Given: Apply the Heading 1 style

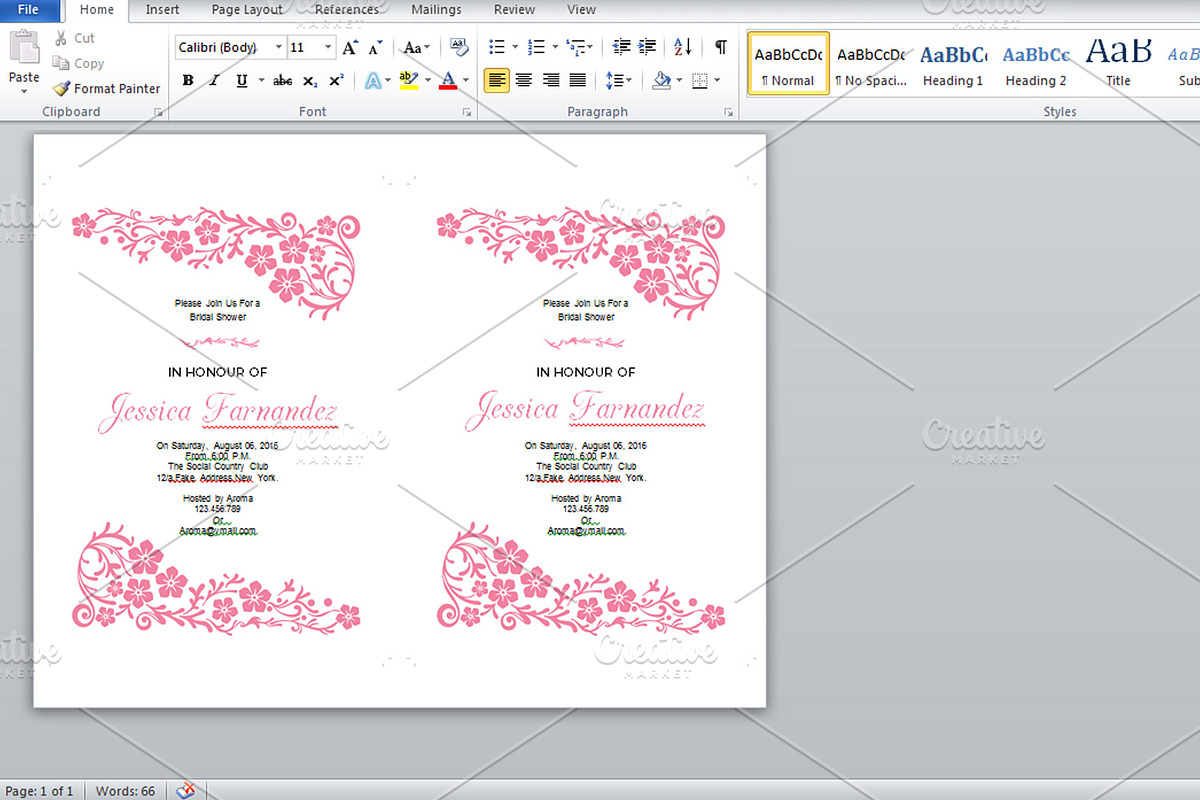Looking at the screenshot, I should (x=953, y=63).
